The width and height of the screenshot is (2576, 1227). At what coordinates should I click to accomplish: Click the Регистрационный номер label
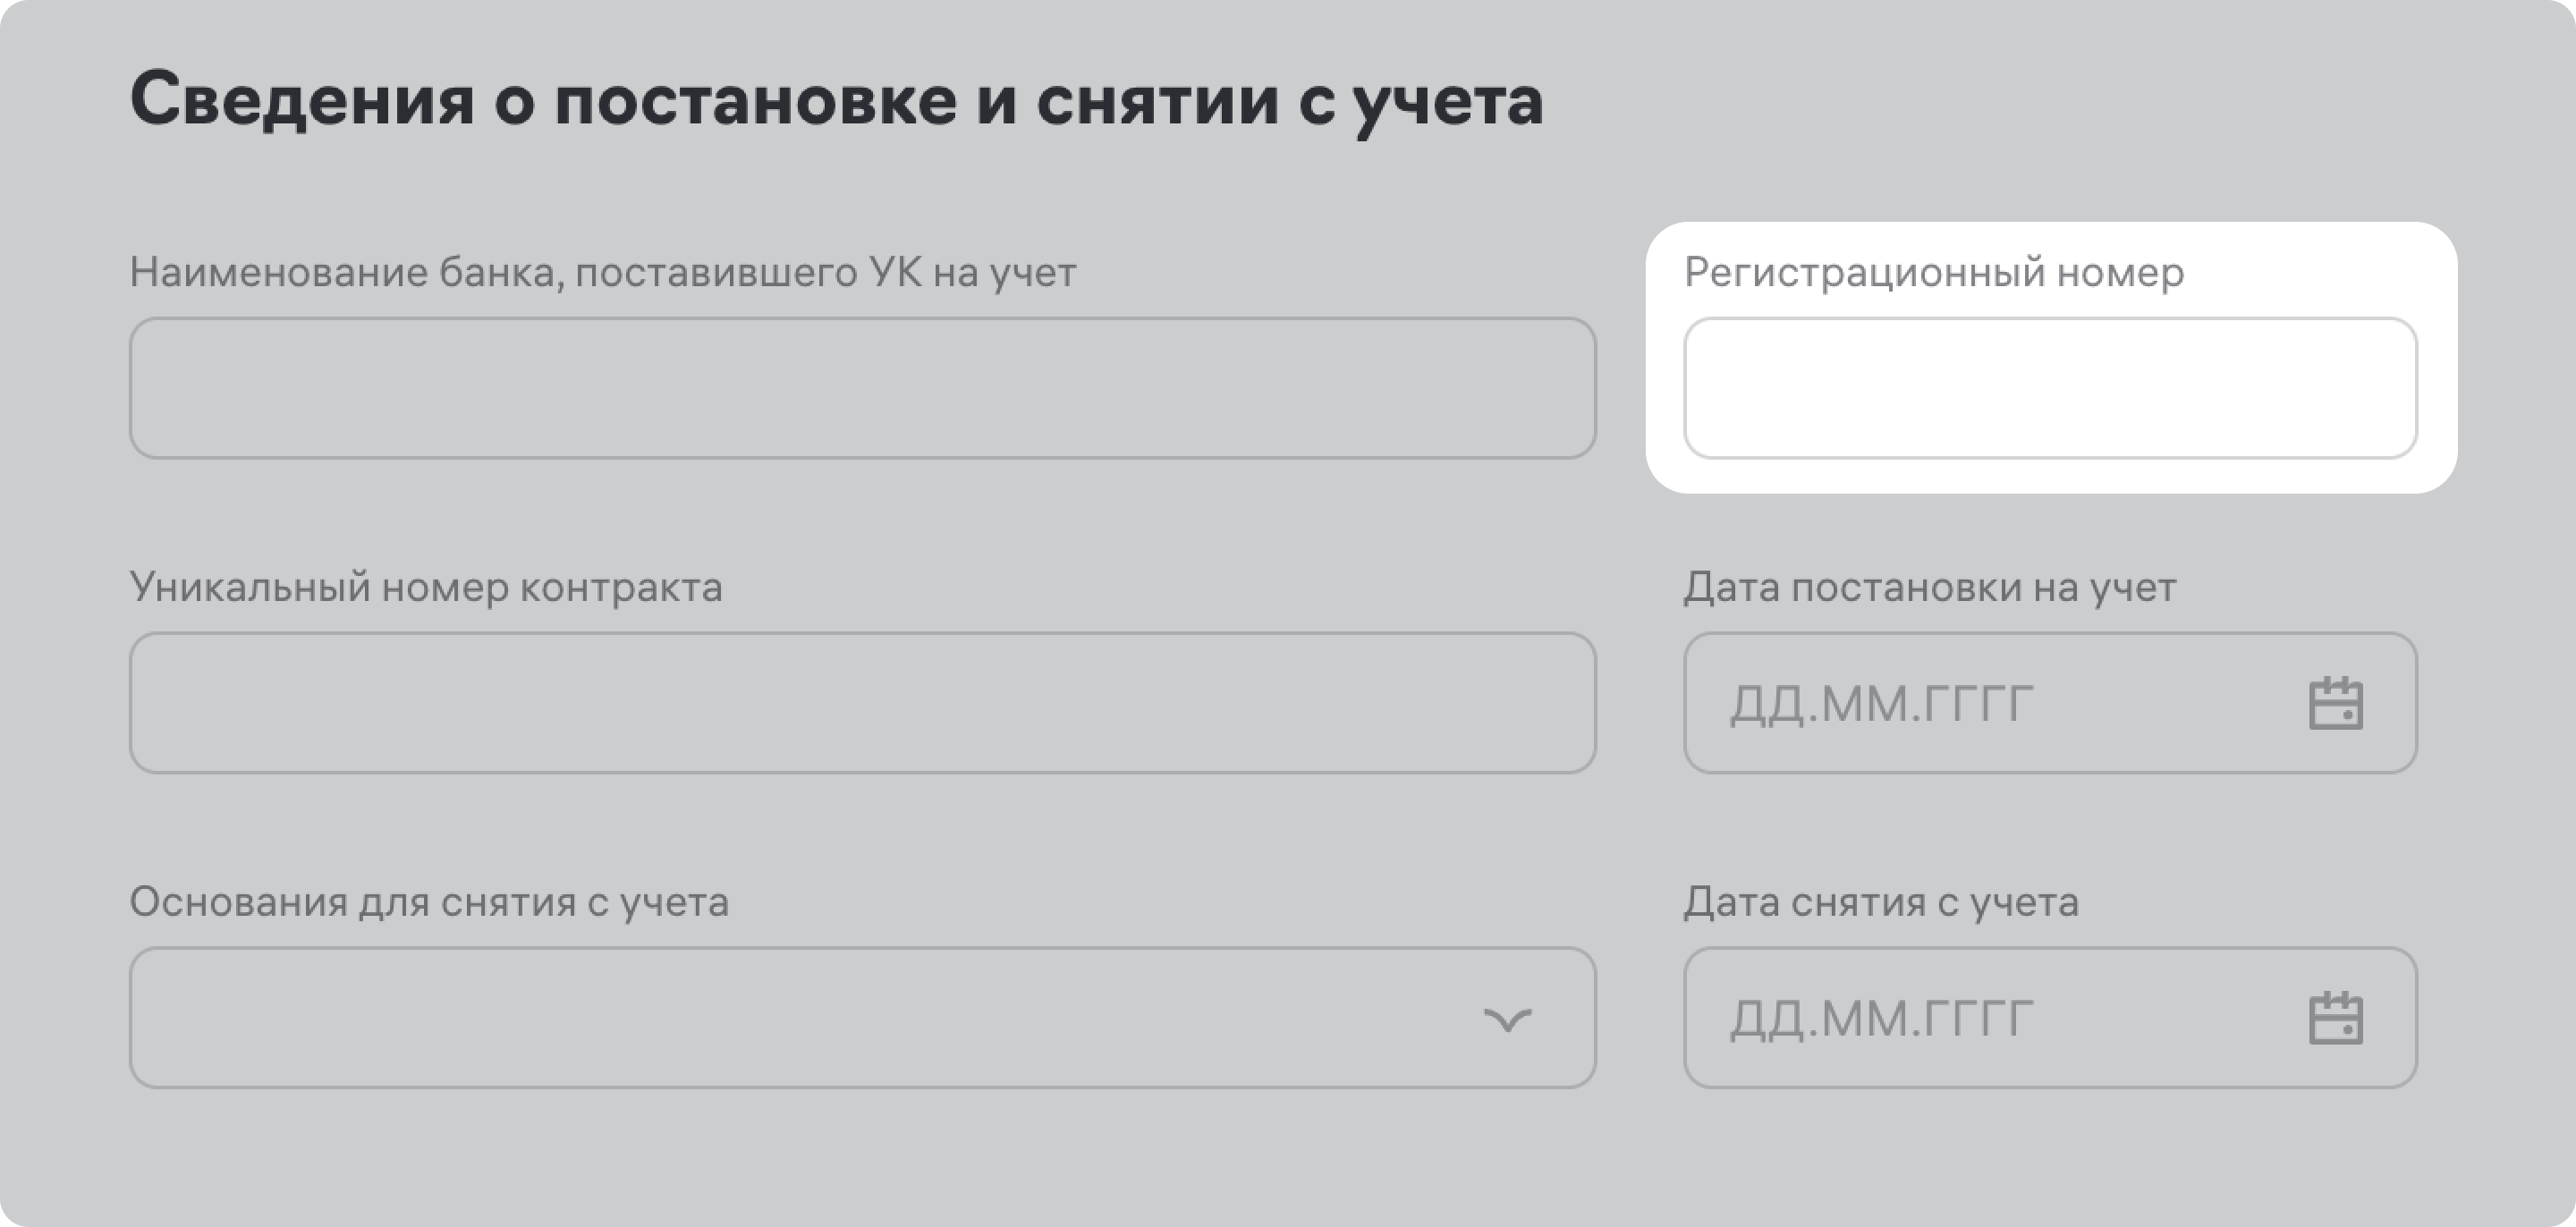[1934, 273]
